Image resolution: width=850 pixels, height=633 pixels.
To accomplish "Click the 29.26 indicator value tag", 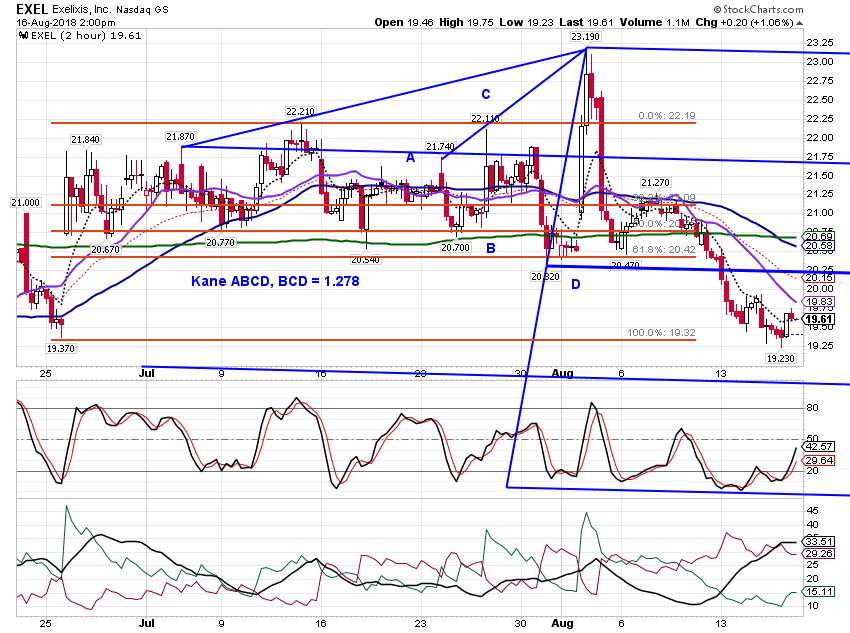I will (x=819, y=553).
